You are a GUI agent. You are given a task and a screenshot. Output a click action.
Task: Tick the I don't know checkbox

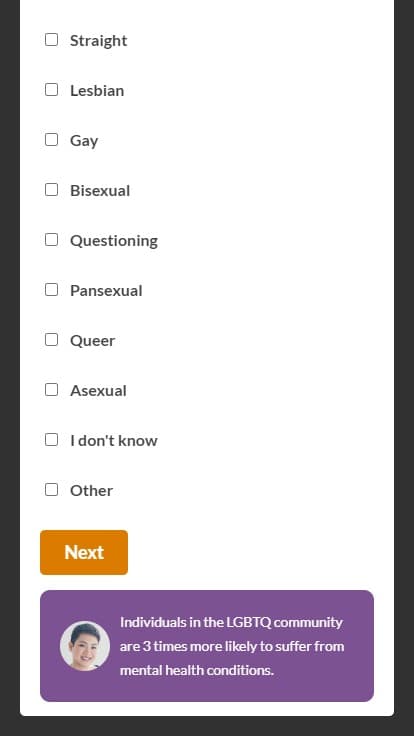tap(51, 440)
